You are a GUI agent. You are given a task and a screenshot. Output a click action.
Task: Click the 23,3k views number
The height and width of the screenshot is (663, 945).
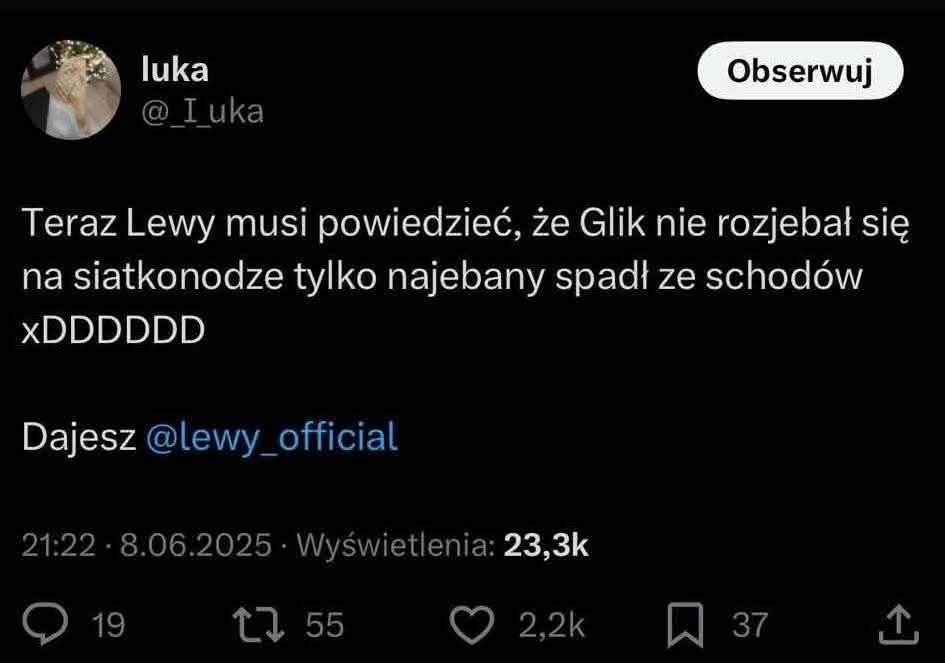point(546,545)
